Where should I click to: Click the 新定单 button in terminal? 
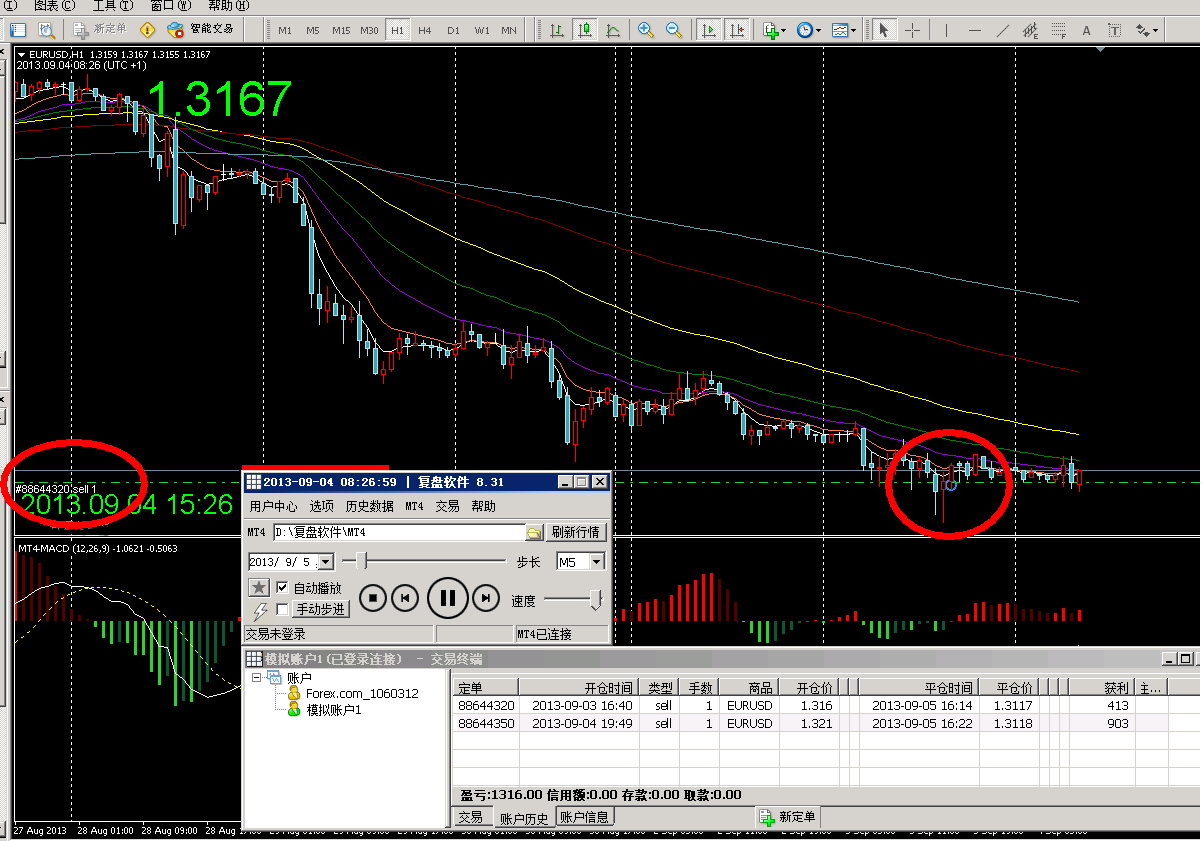[788, 817]
